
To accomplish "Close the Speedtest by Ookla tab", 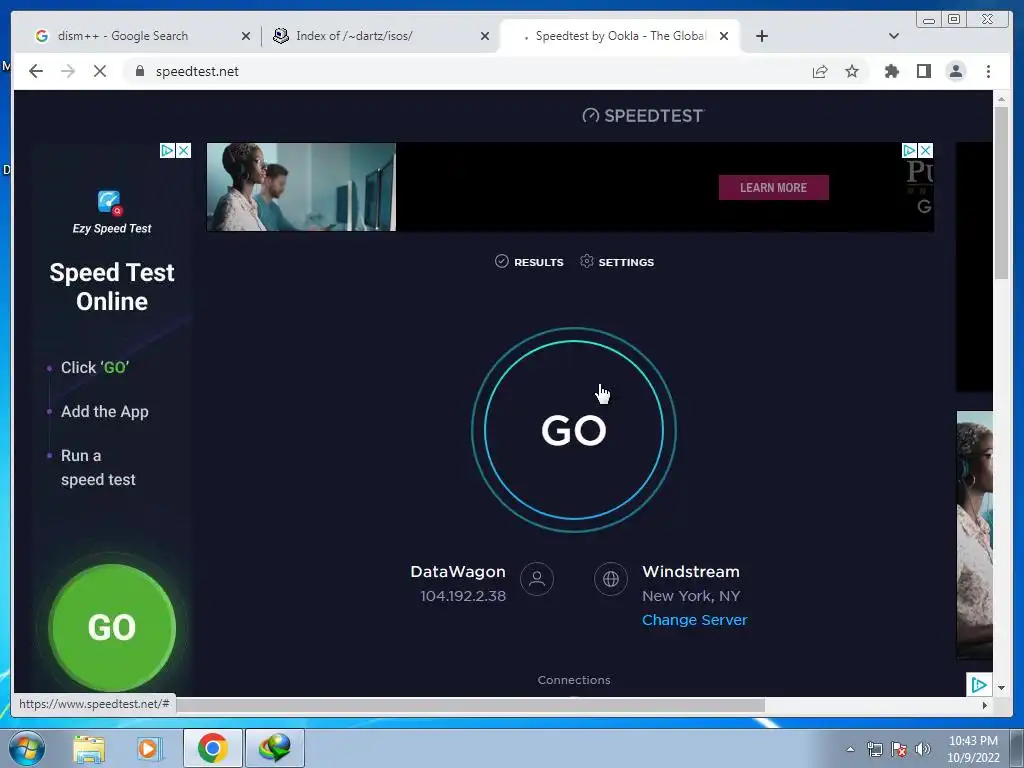I will coord(724,36).
